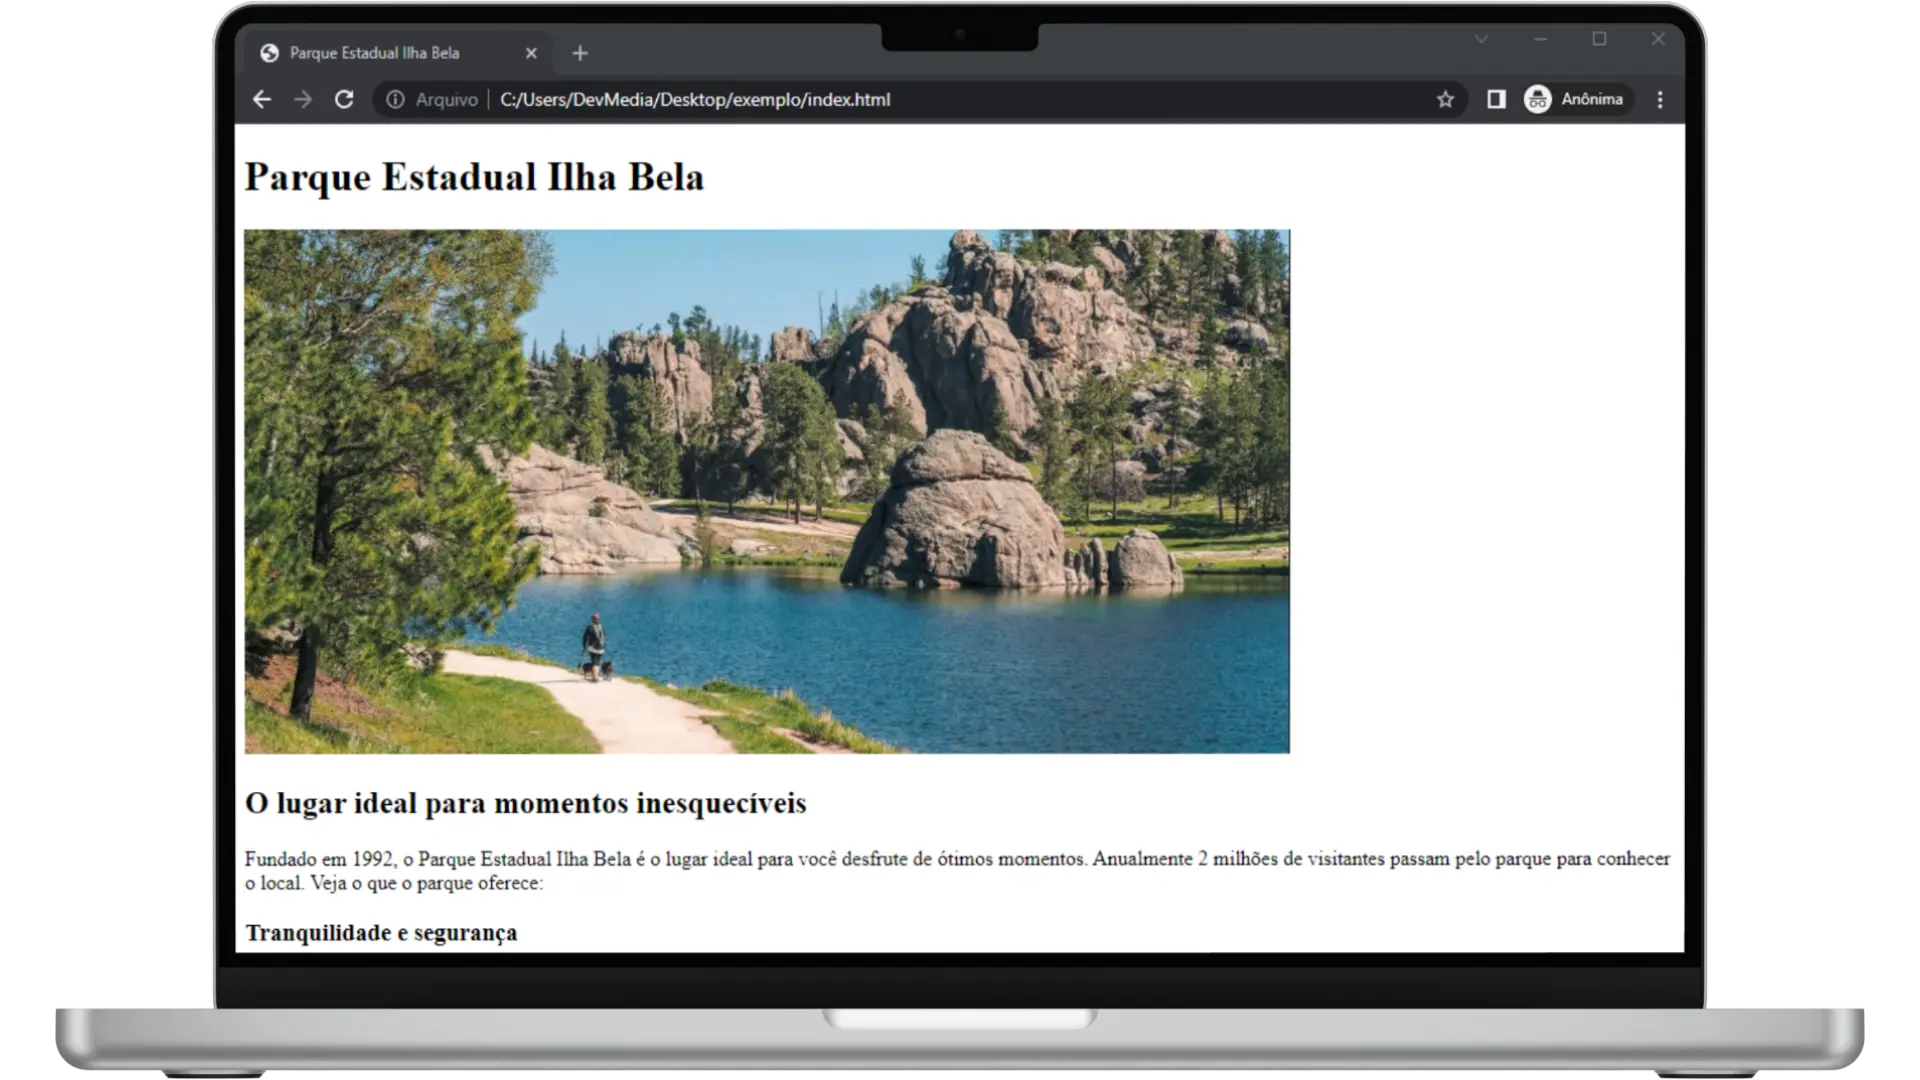Maximize the browser window
1920x1080 pixels.
1599,39
